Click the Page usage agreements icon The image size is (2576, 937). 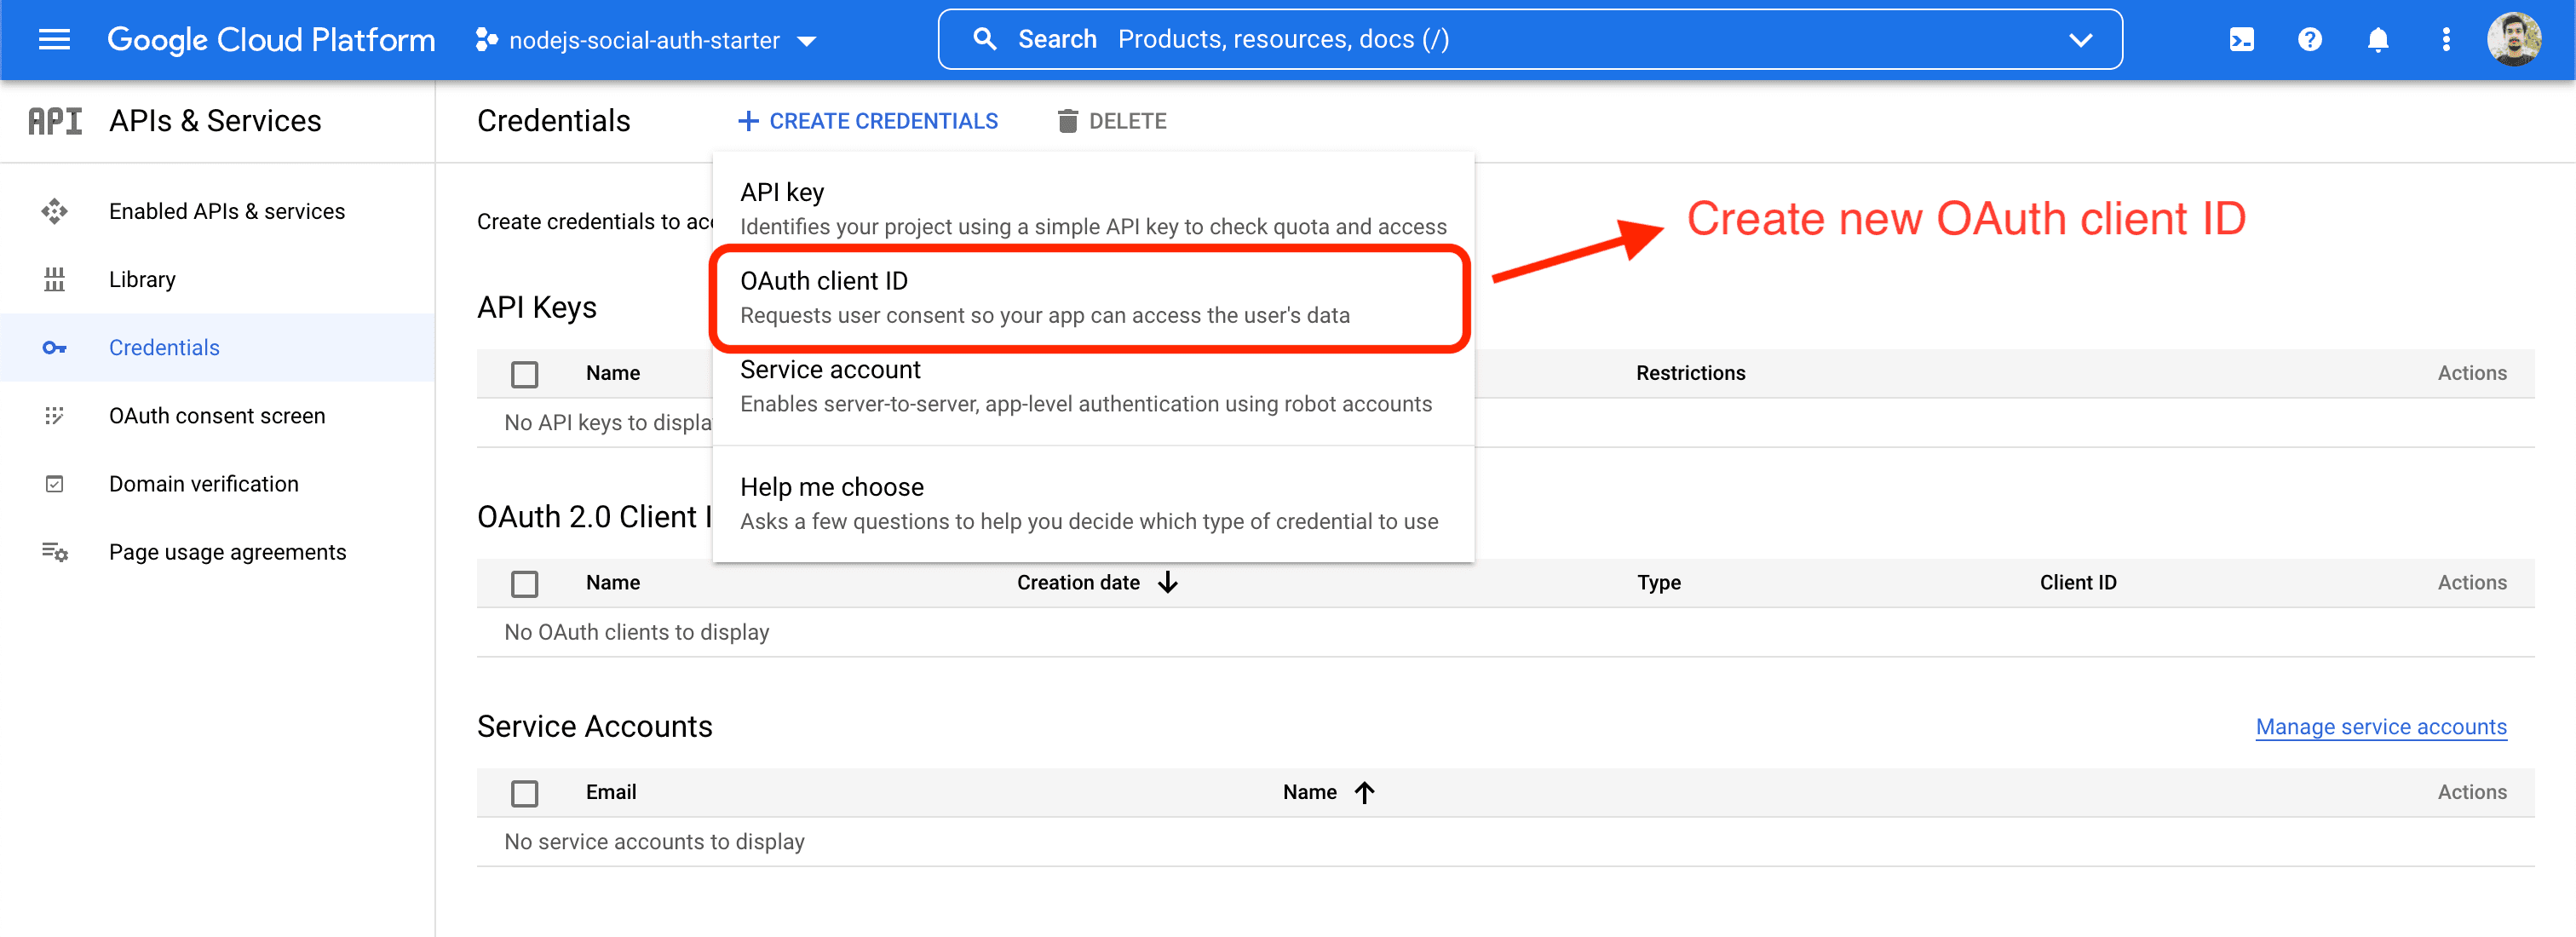point(54,552)
